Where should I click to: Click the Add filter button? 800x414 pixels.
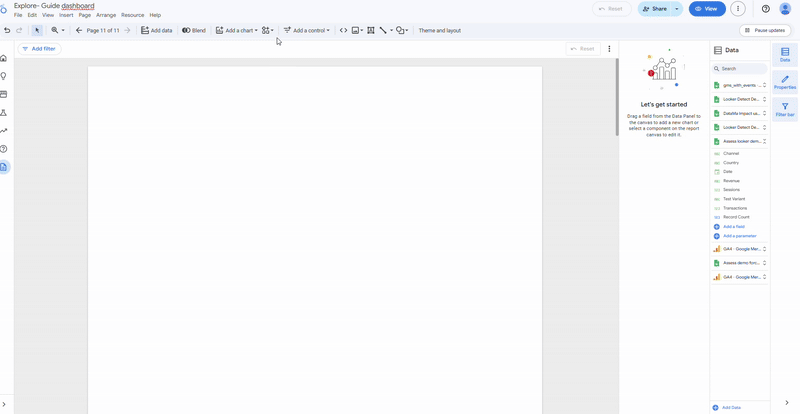[38, 48]
